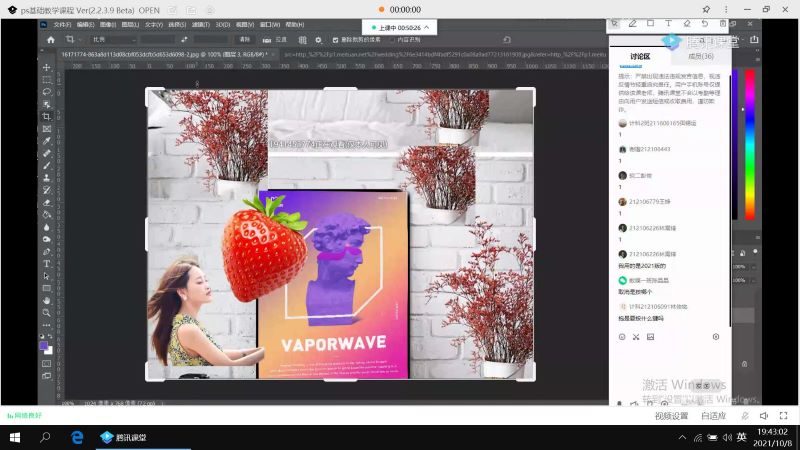Screen dimensions: 800x450
Task: Toggle the microphone icon in bottom bar
Action: tap(745, 416)
